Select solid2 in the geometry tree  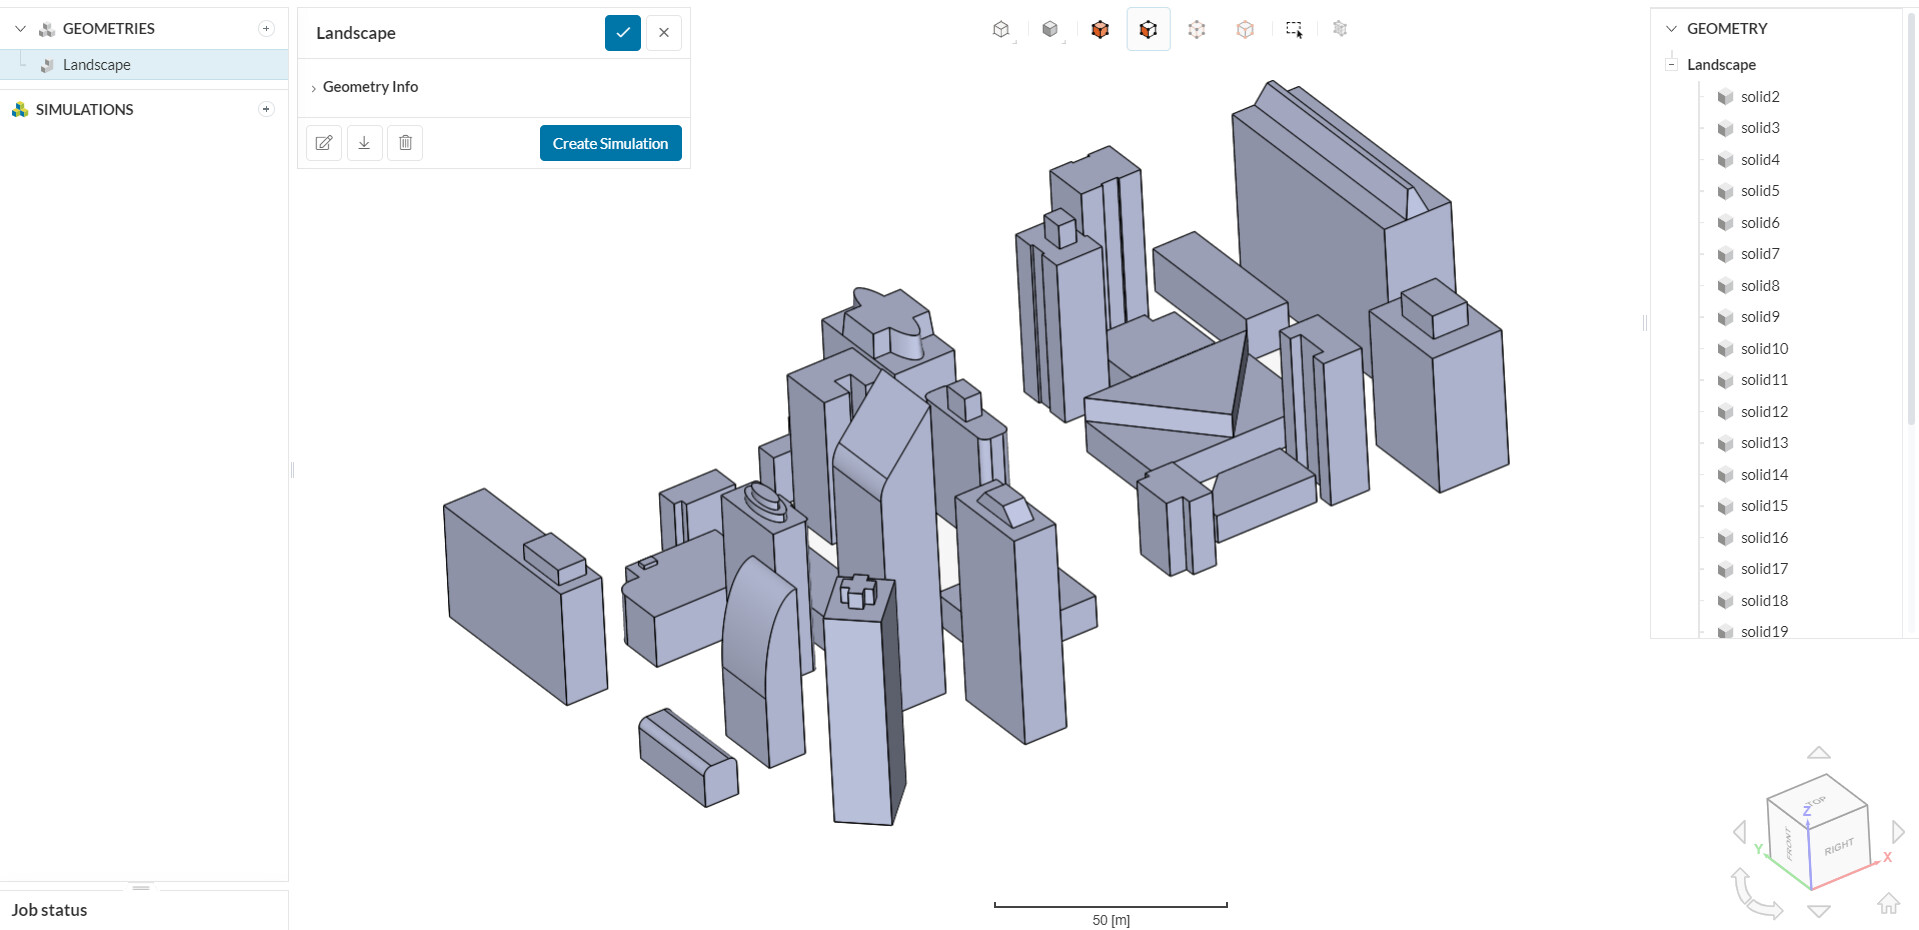(x=1760, y=97)
